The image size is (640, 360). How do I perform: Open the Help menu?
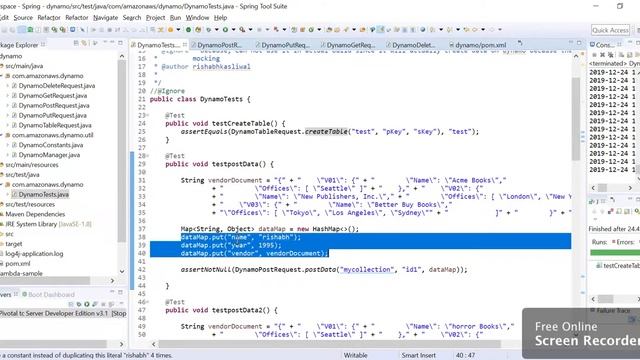tap(220, 18)
